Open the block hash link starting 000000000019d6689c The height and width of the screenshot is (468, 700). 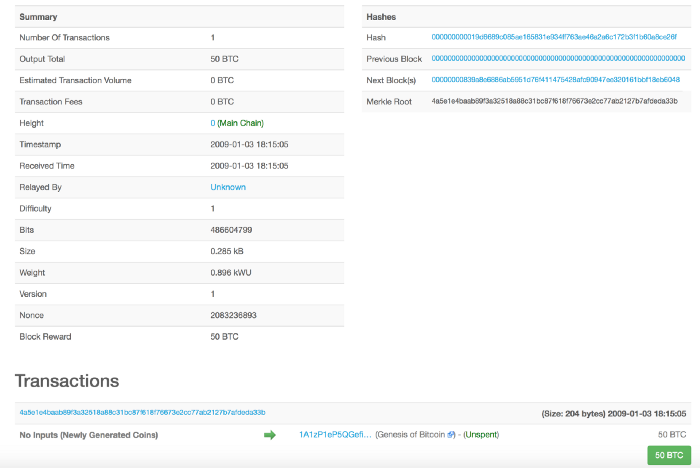pos(554,37)
